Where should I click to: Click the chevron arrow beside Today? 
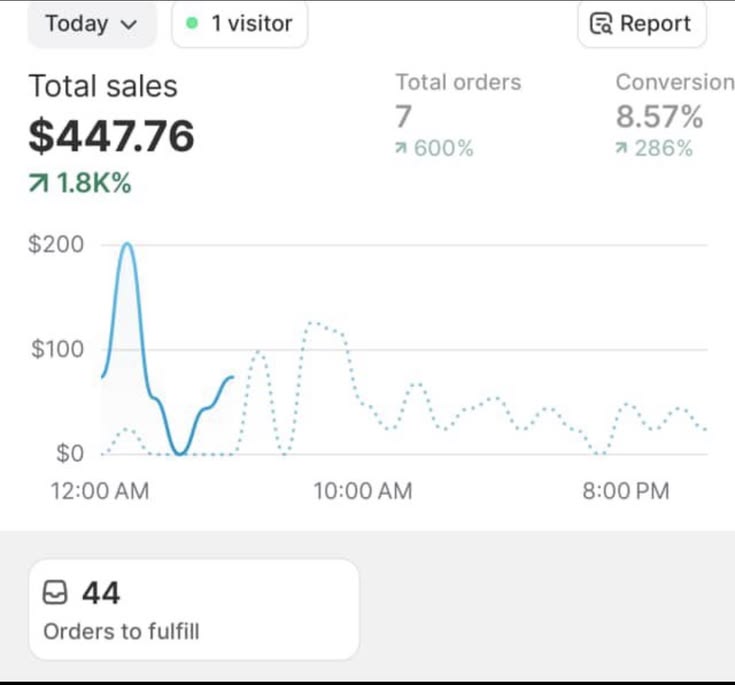point(128,24)
